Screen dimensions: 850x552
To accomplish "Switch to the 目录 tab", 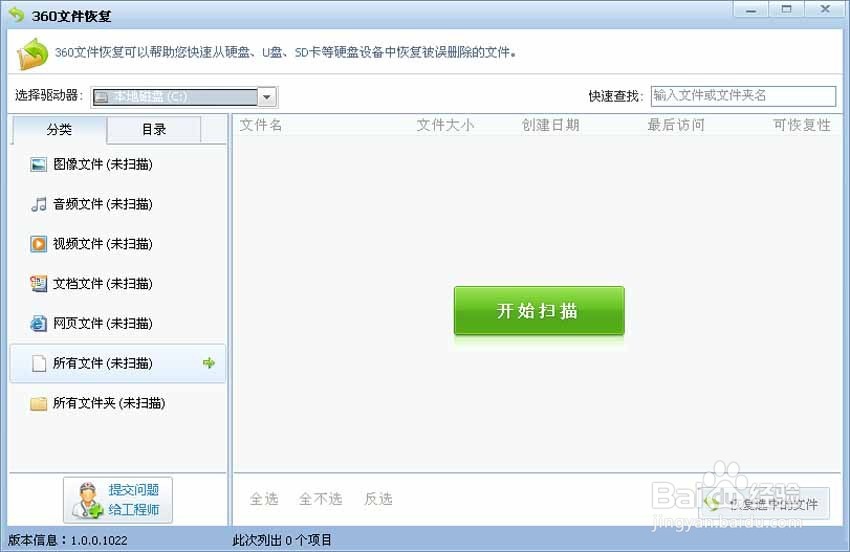I will [154, 130].
